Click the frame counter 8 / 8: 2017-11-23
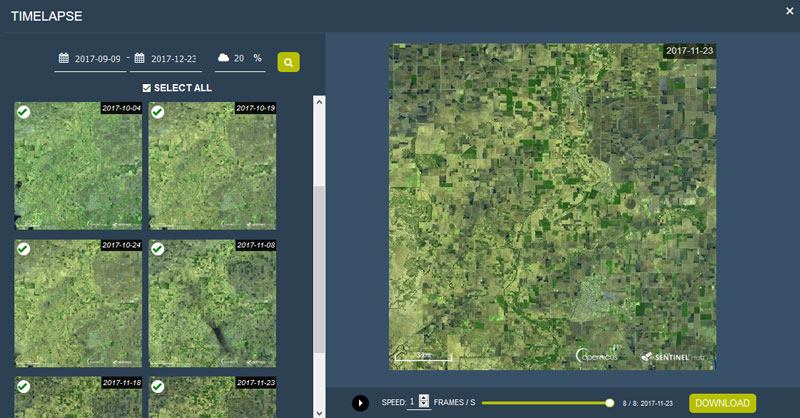The height and width of the screenshot is (418, 800). tap(647, 403)
